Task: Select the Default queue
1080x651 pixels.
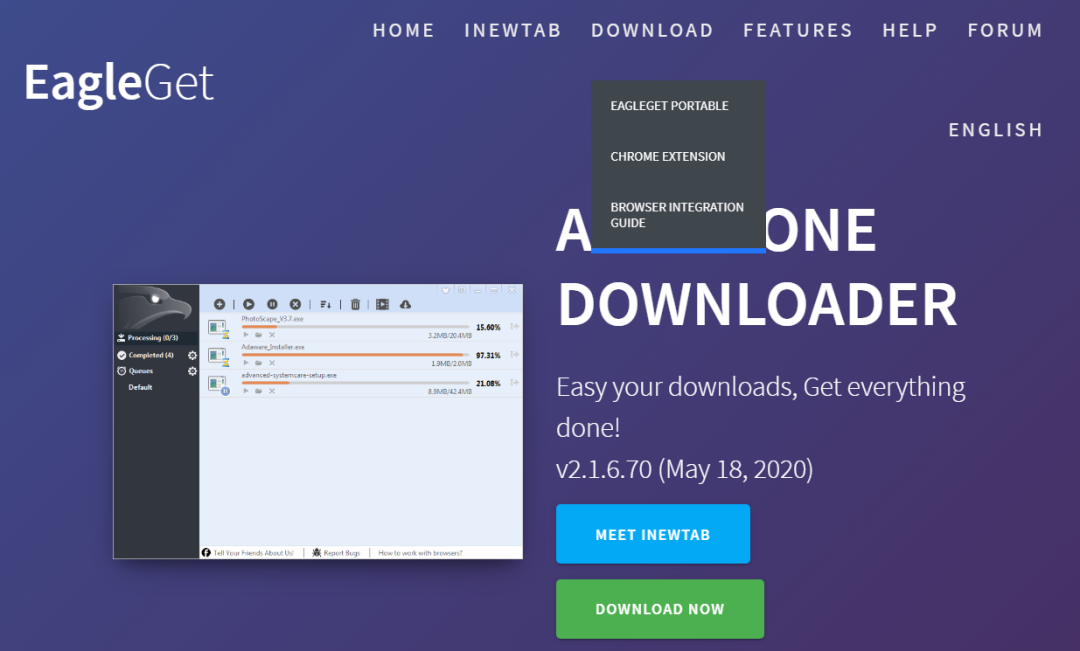Action: [x=140, y=387]
